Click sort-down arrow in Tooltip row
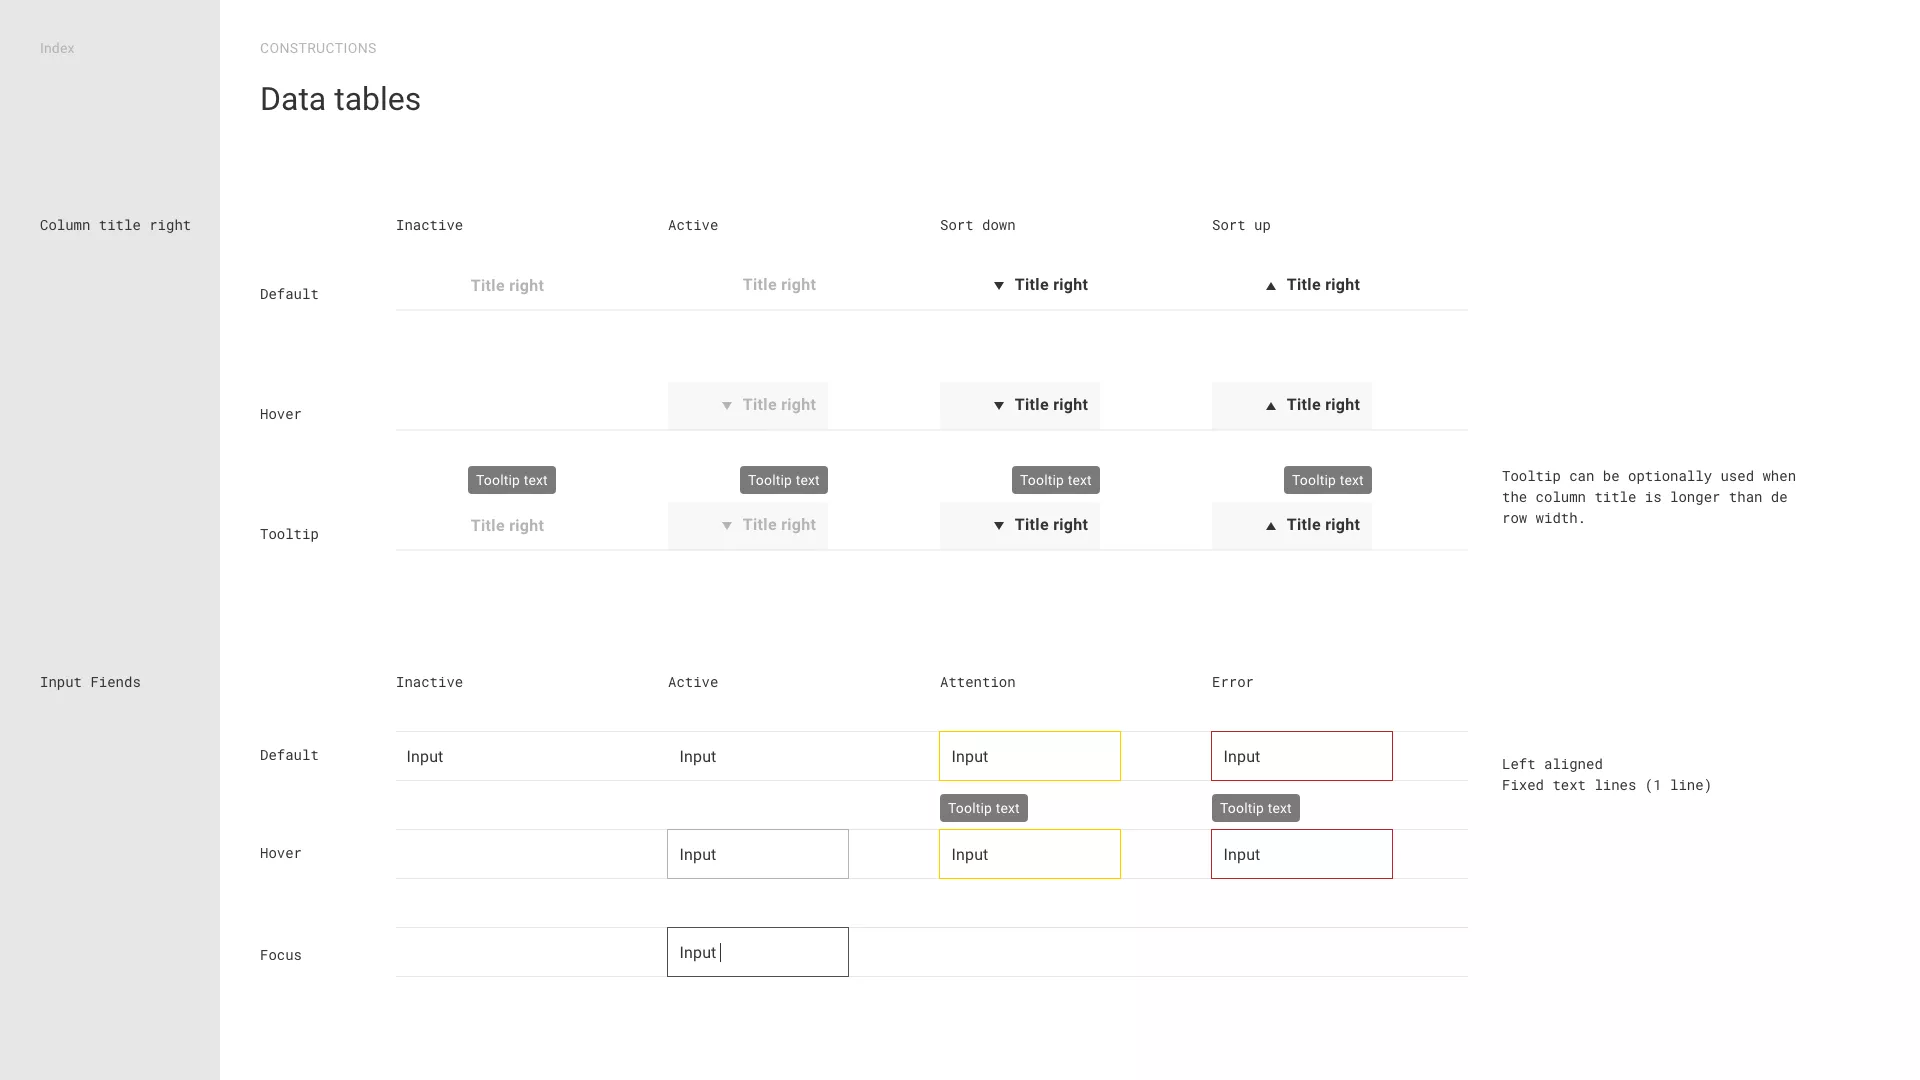This screenshot has height=1080, width=1920. click(998, 526)
